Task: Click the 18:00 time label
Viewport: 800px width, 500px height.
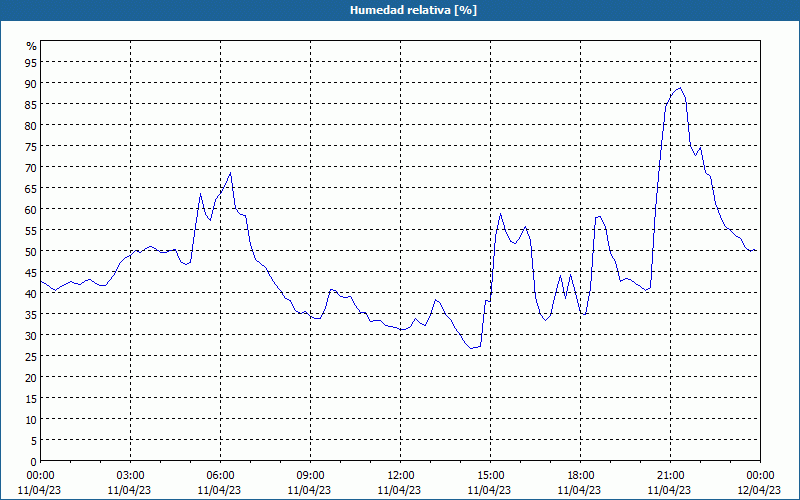Action: [x=581, y=476]
